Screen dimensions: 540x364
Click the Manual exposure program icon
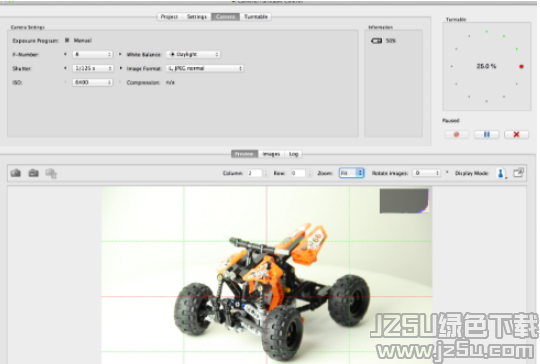pos(67,40)
